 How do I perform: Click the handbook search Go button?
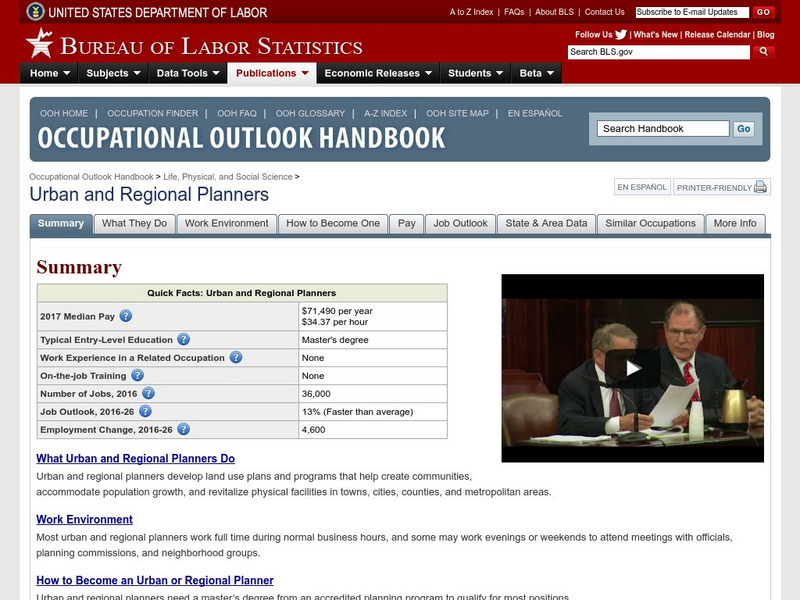pyautogui.click(x=743, y=129)
